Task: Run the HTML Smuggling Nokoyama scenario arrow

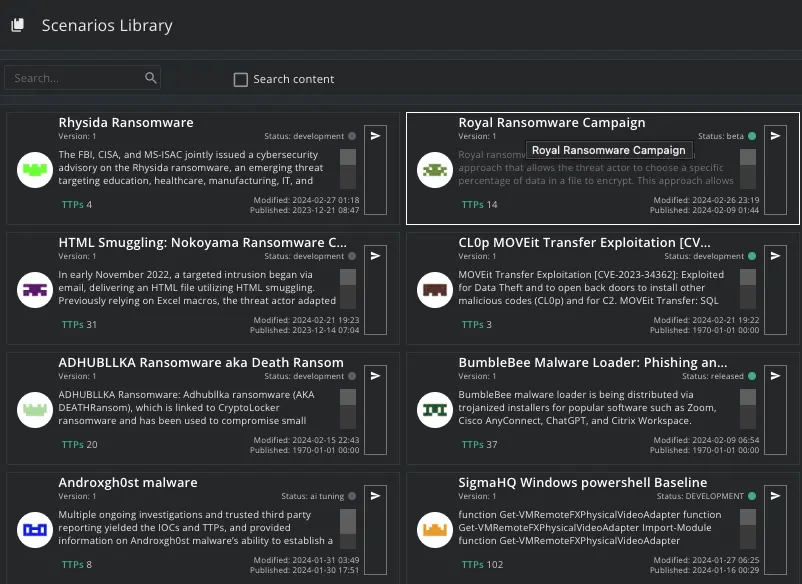Action: point(375,256)
